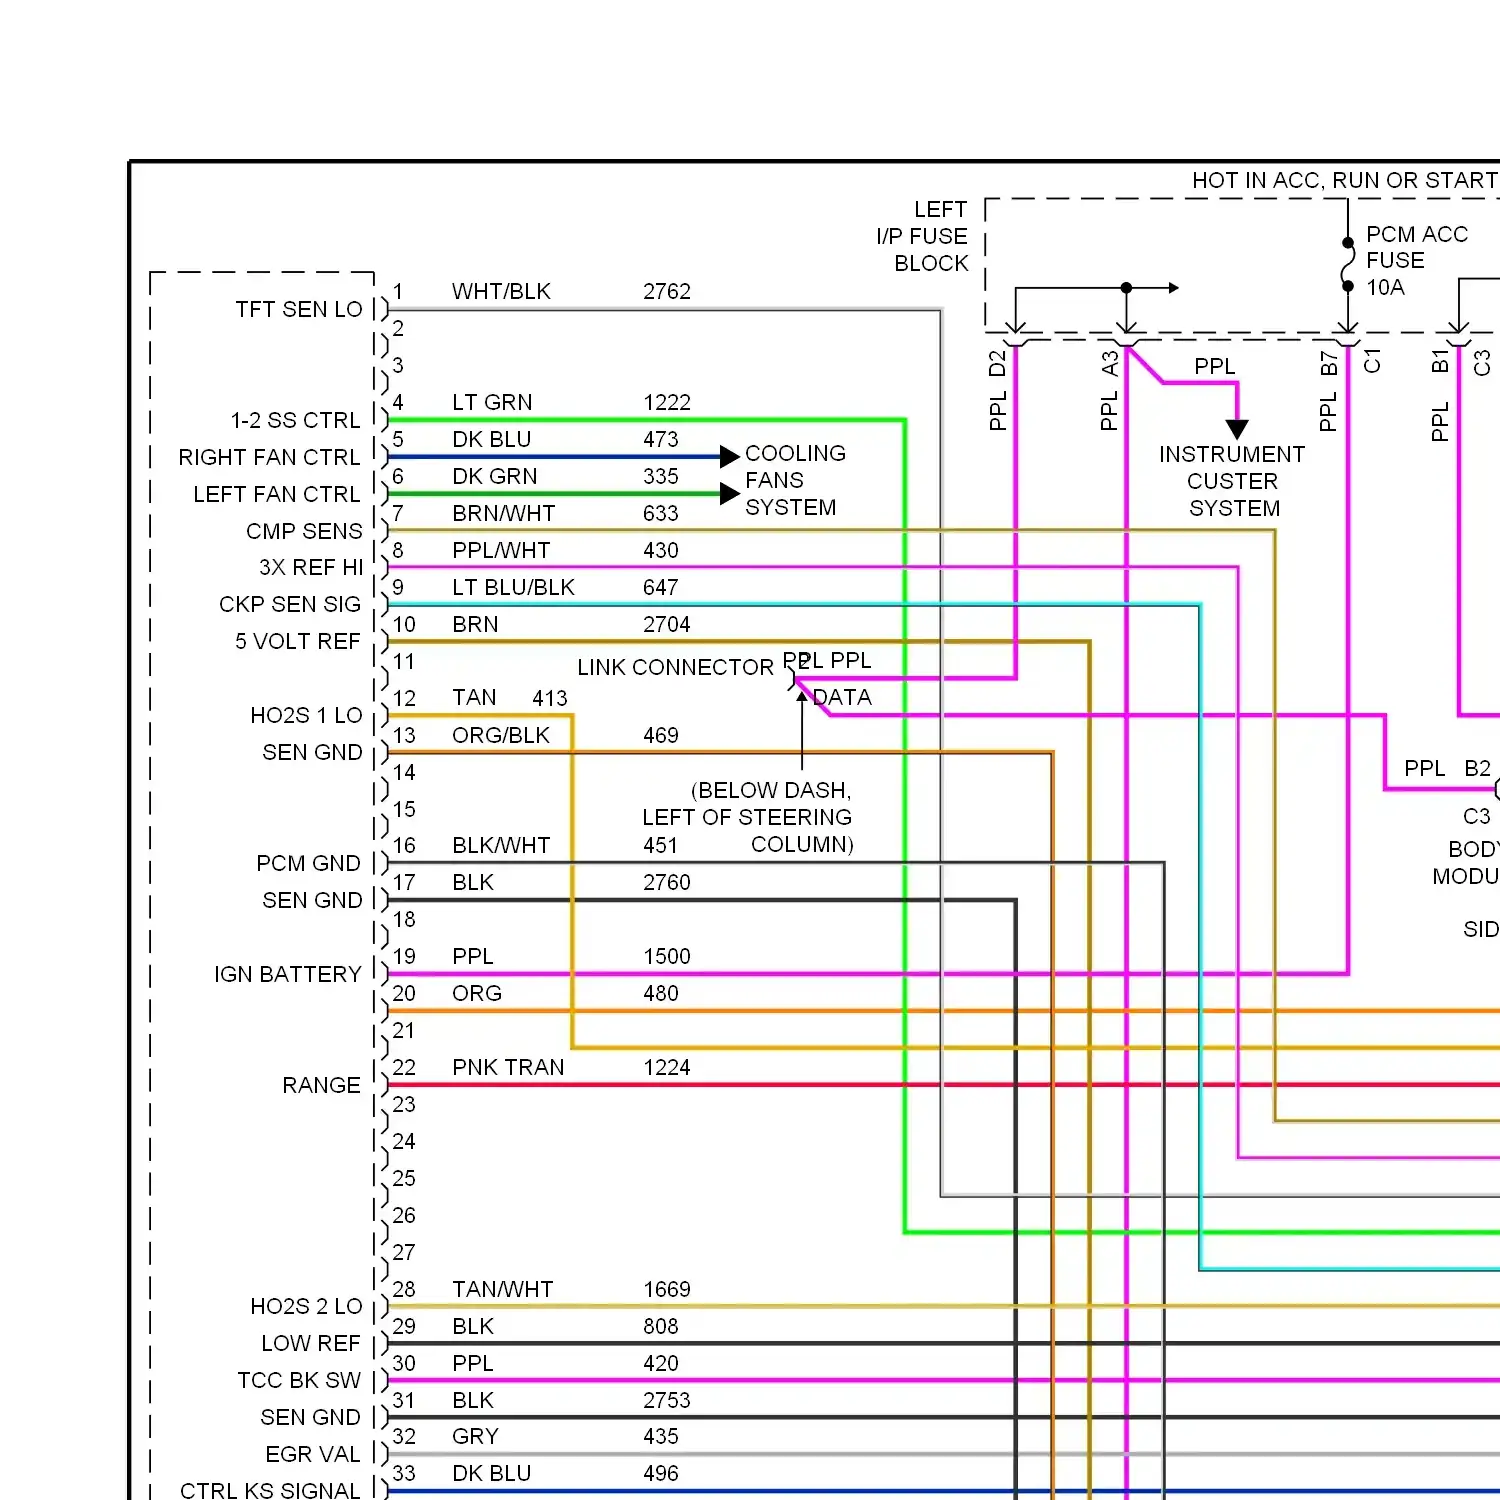
Task: Select the "HO2S 2 LO" label
Action: tap(306, 1306)
